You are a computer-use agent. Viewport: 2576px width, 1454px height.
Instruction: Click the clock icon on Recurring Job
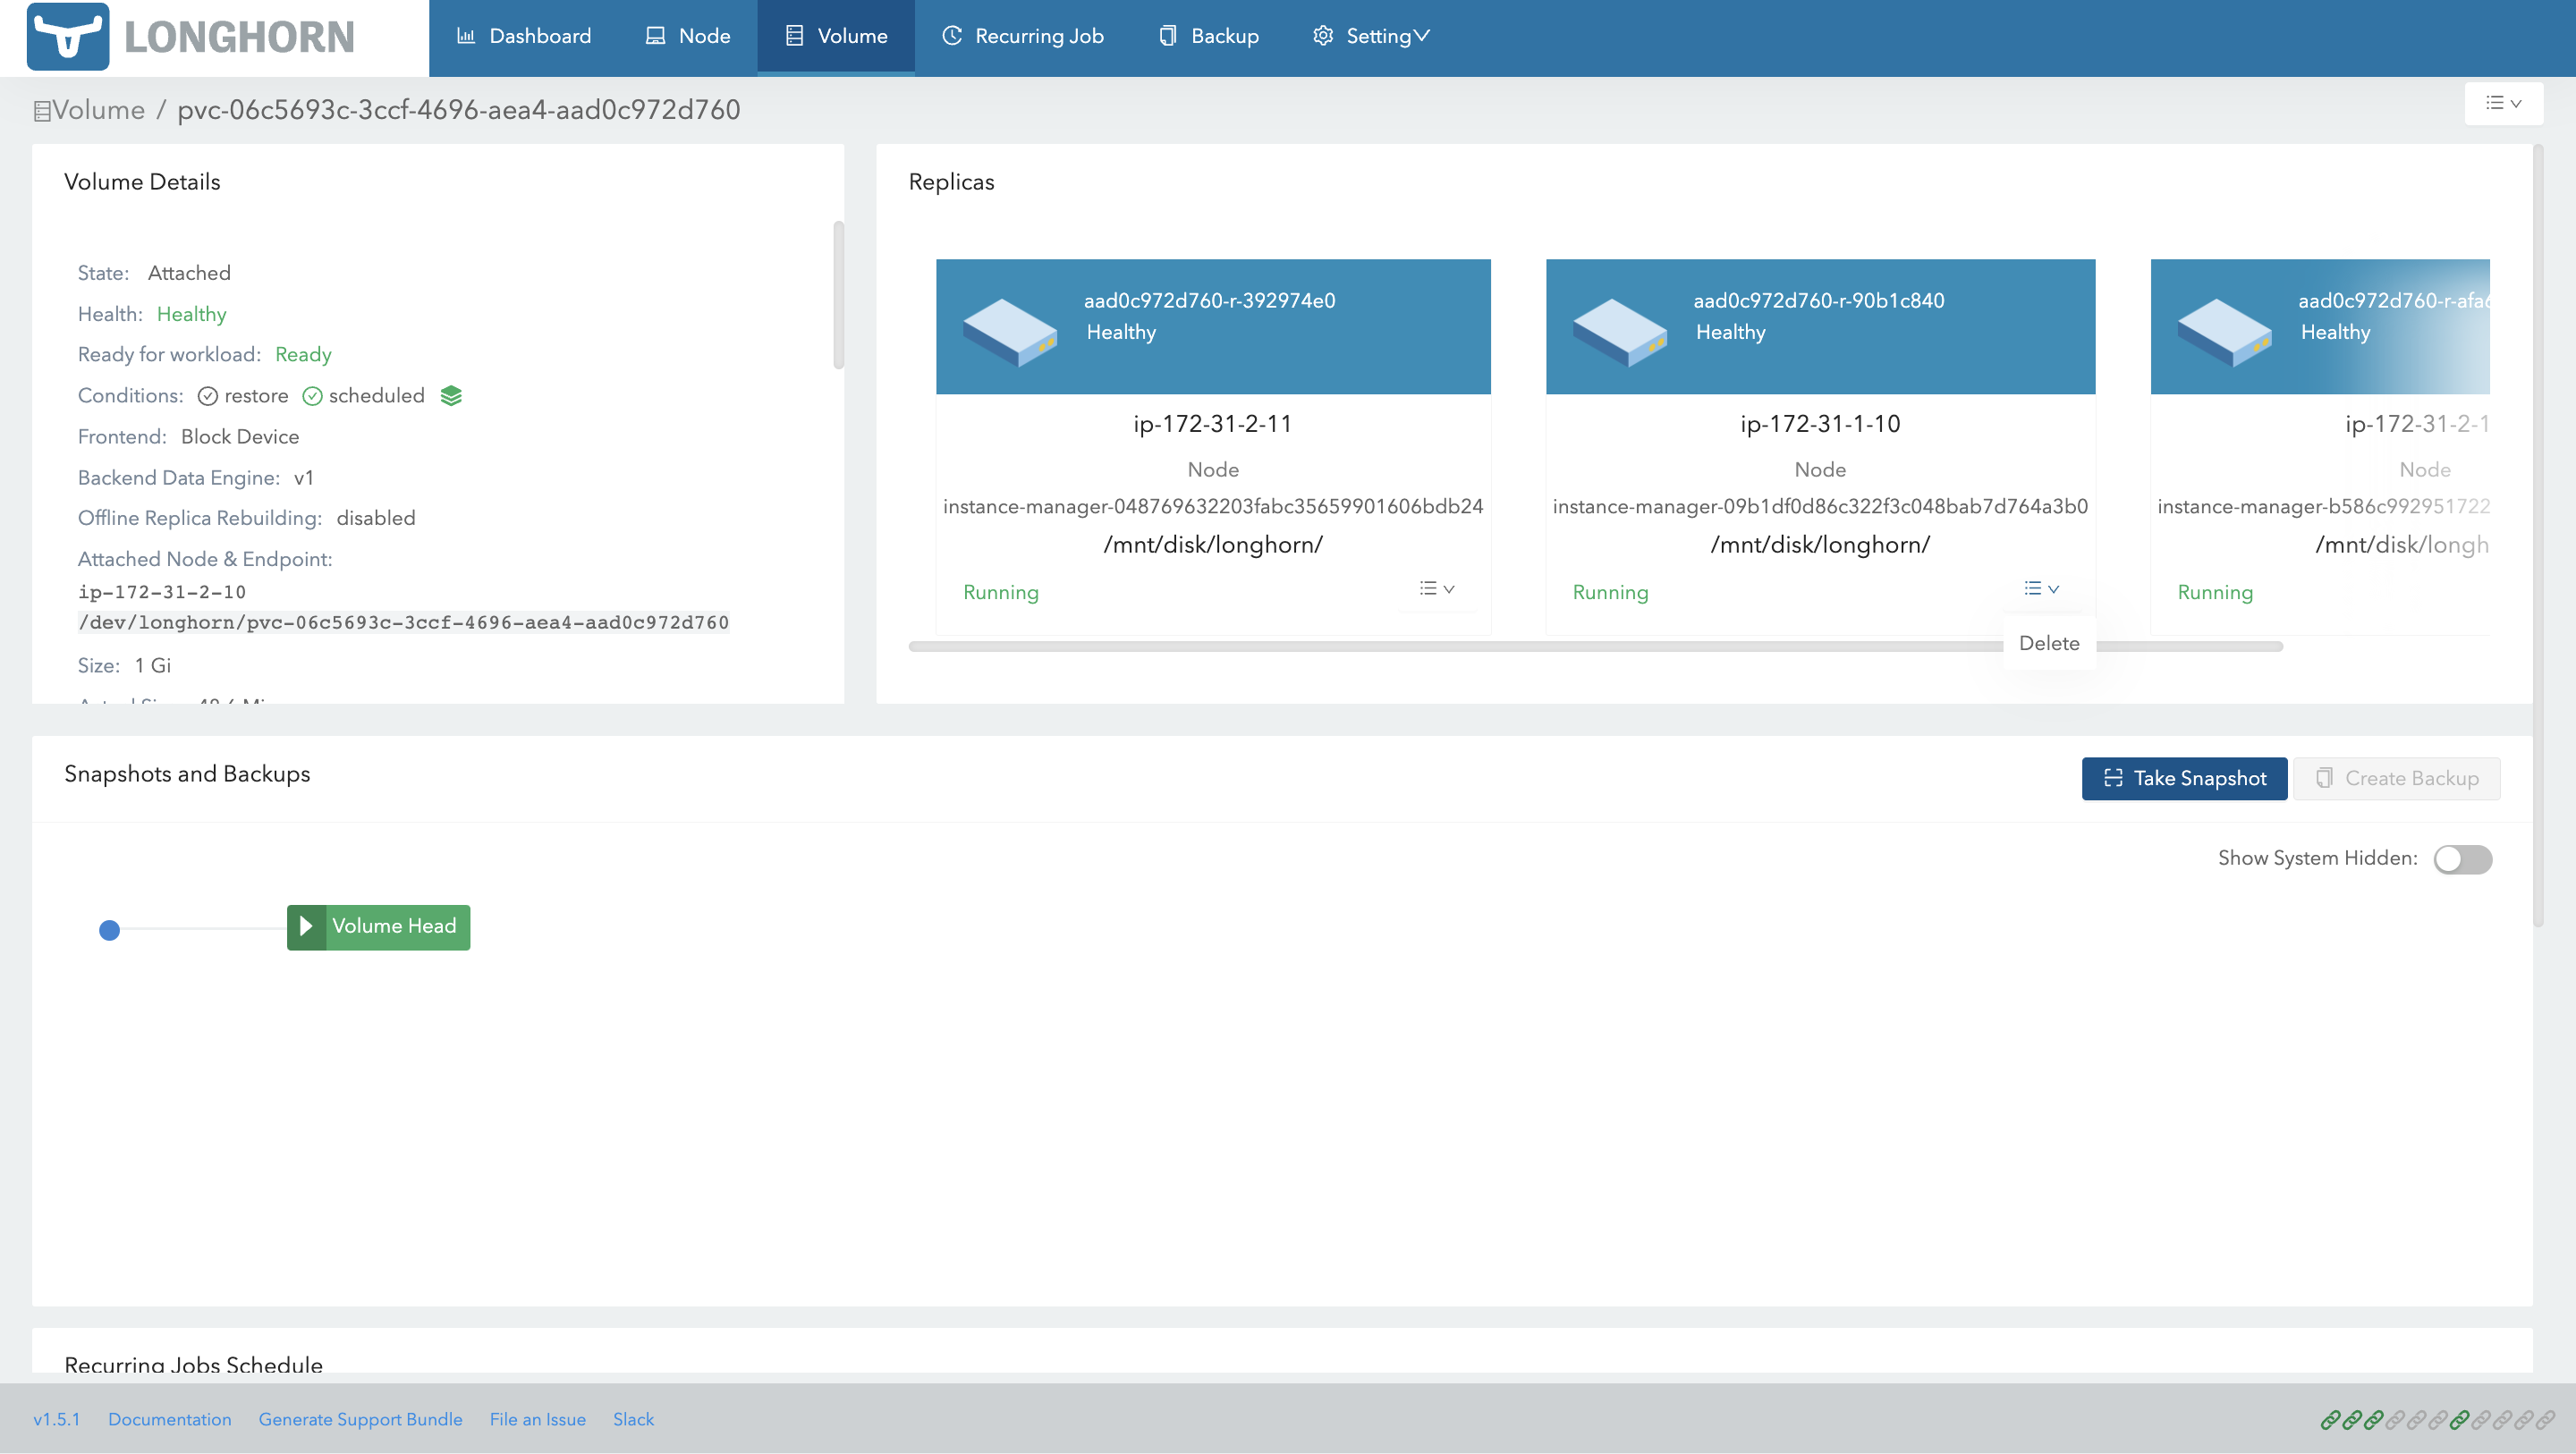click(x=951, y=35)
